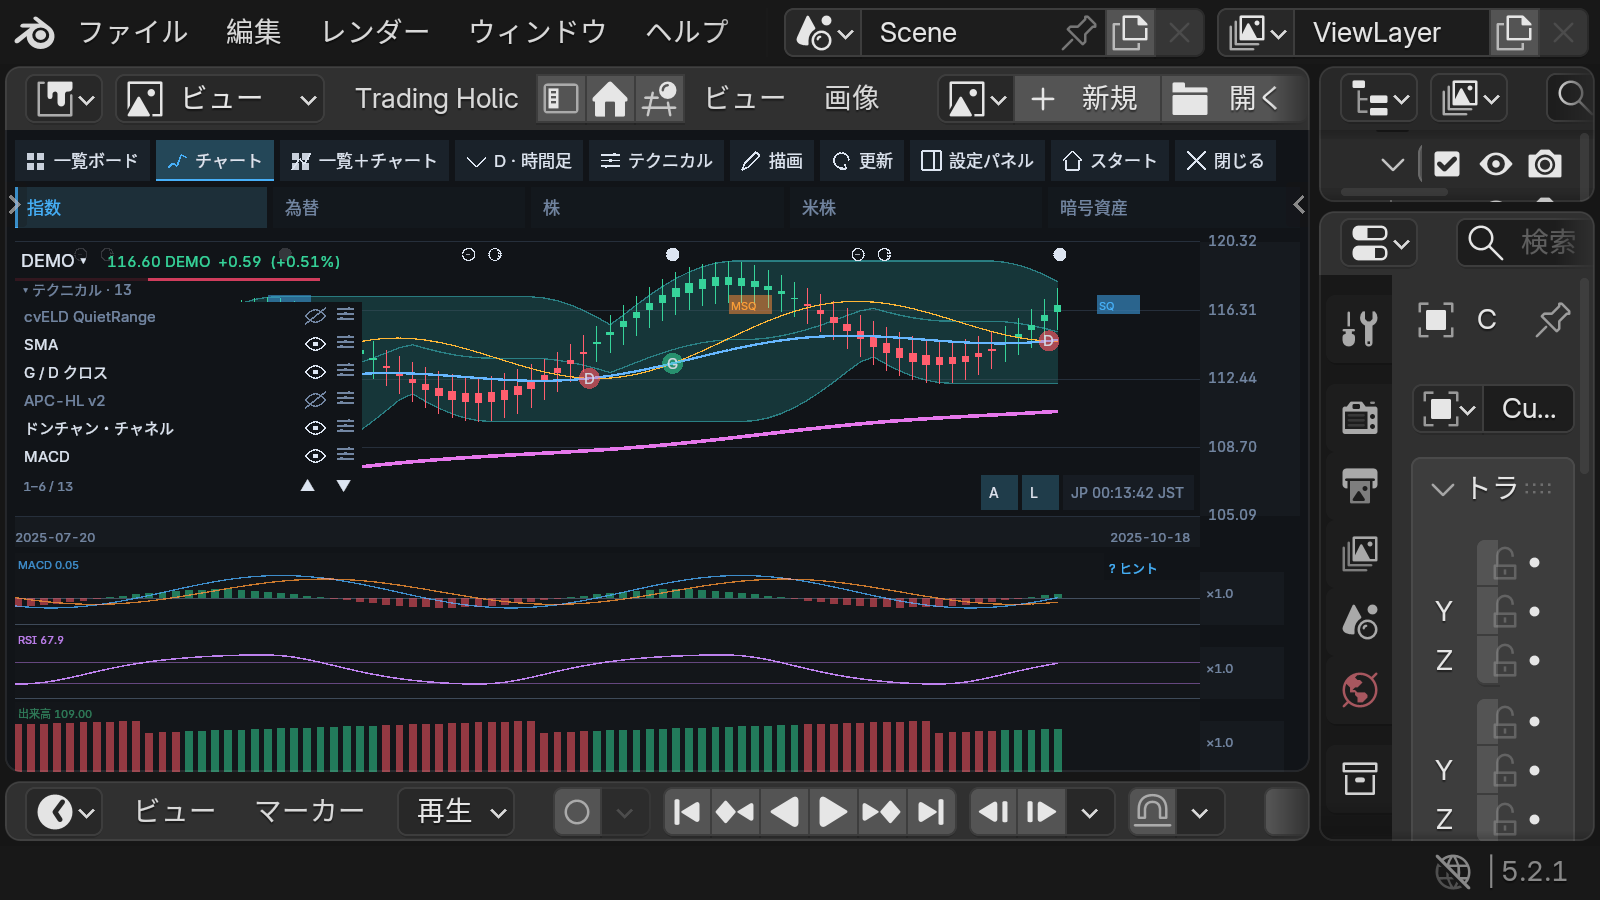
Task: Open the レンダー menu
Action: 375,33
